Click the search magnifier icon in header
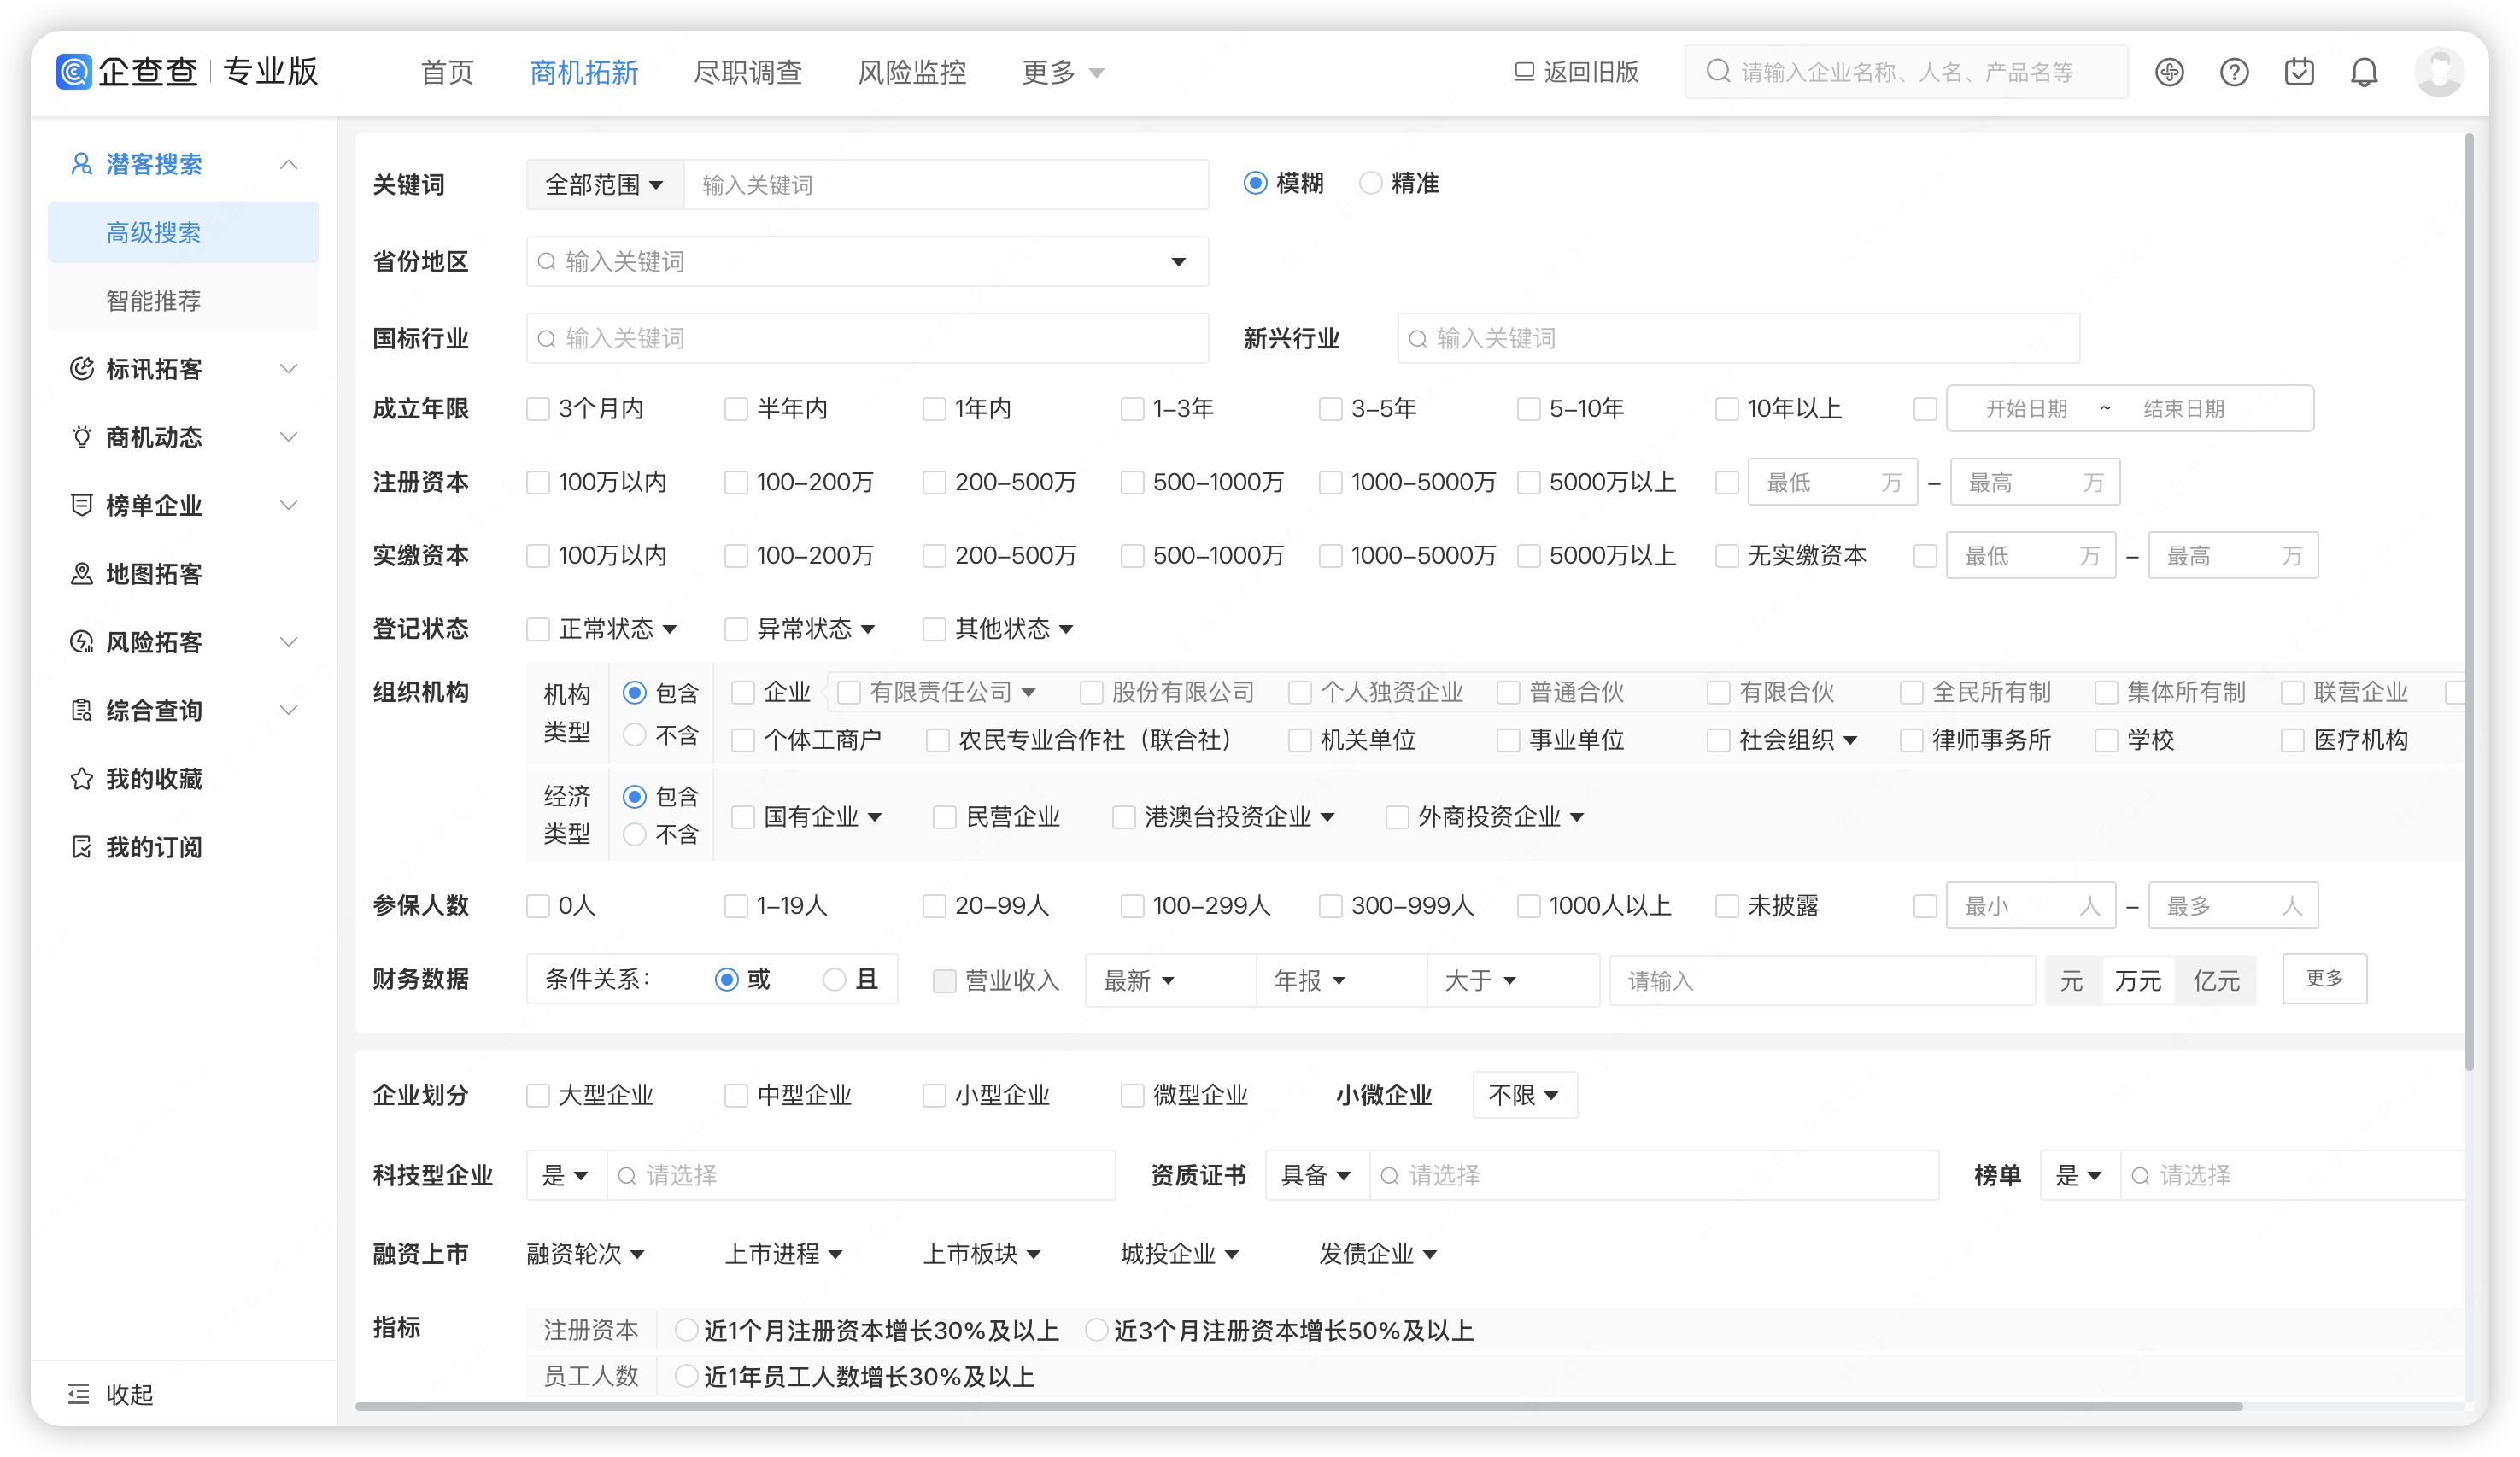Image resolution: width=2520 pixels, height=1457 pixels. [1718, 71]
